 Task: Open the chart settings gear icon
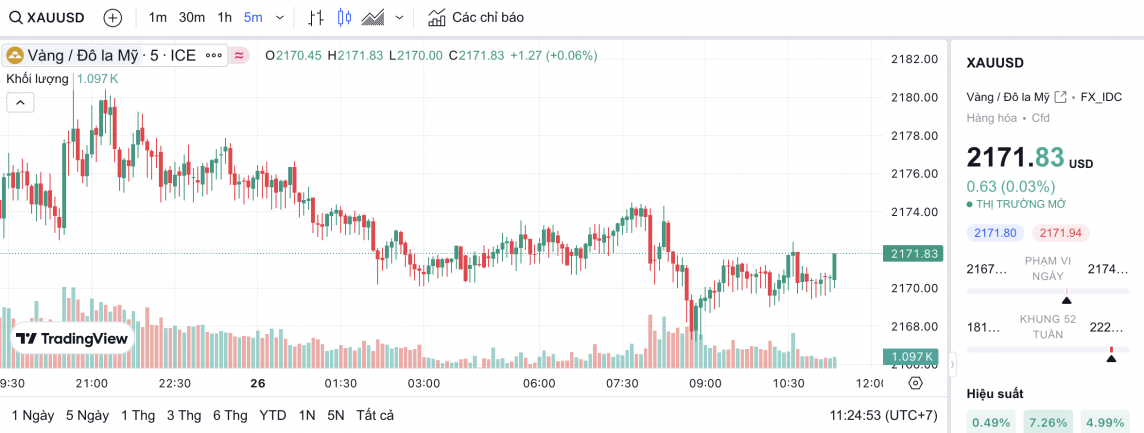coord(915,383)
